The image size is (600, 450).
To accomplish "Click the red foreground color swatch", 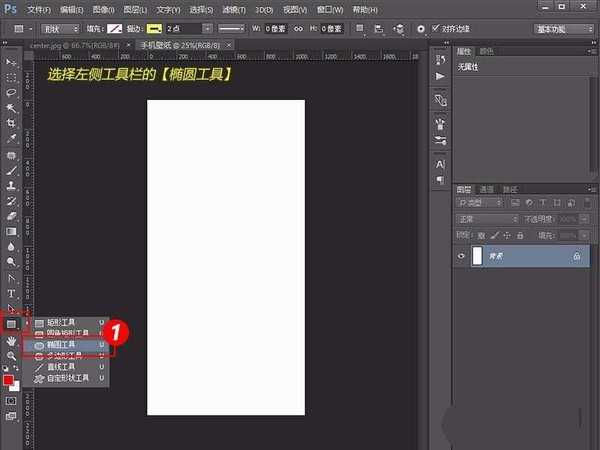I will point(8,380).
